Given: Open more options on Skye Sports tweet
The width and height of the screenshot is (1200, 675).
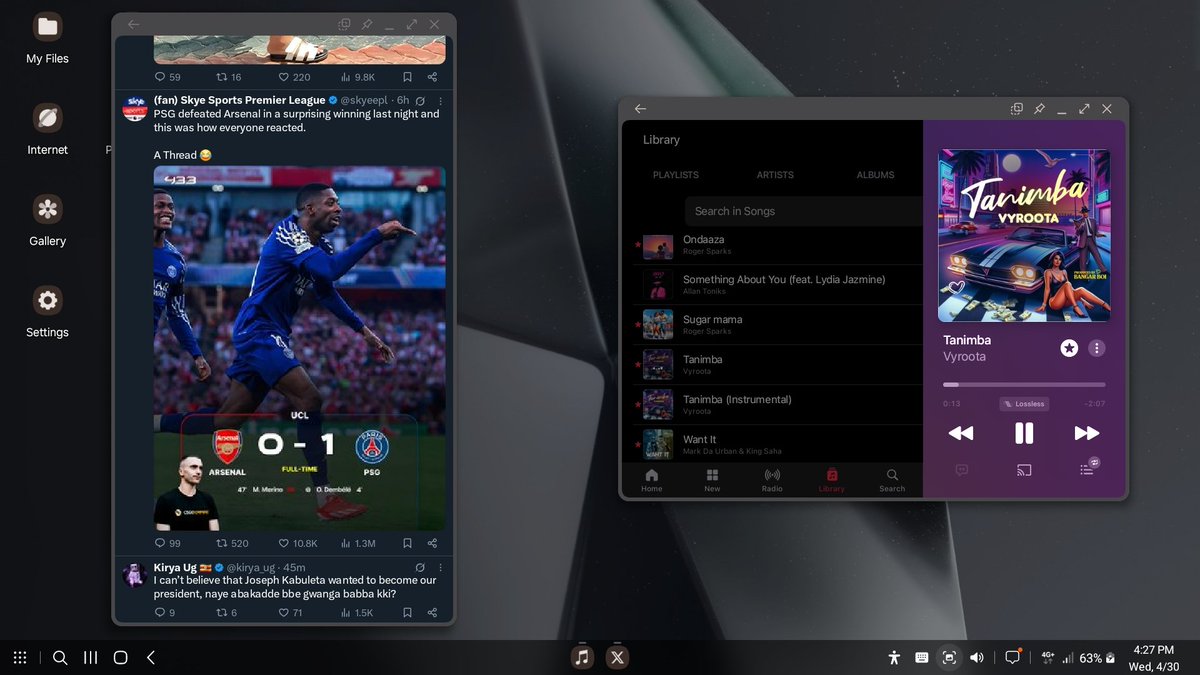Looking at the screenshot, I should coord(441,101).
